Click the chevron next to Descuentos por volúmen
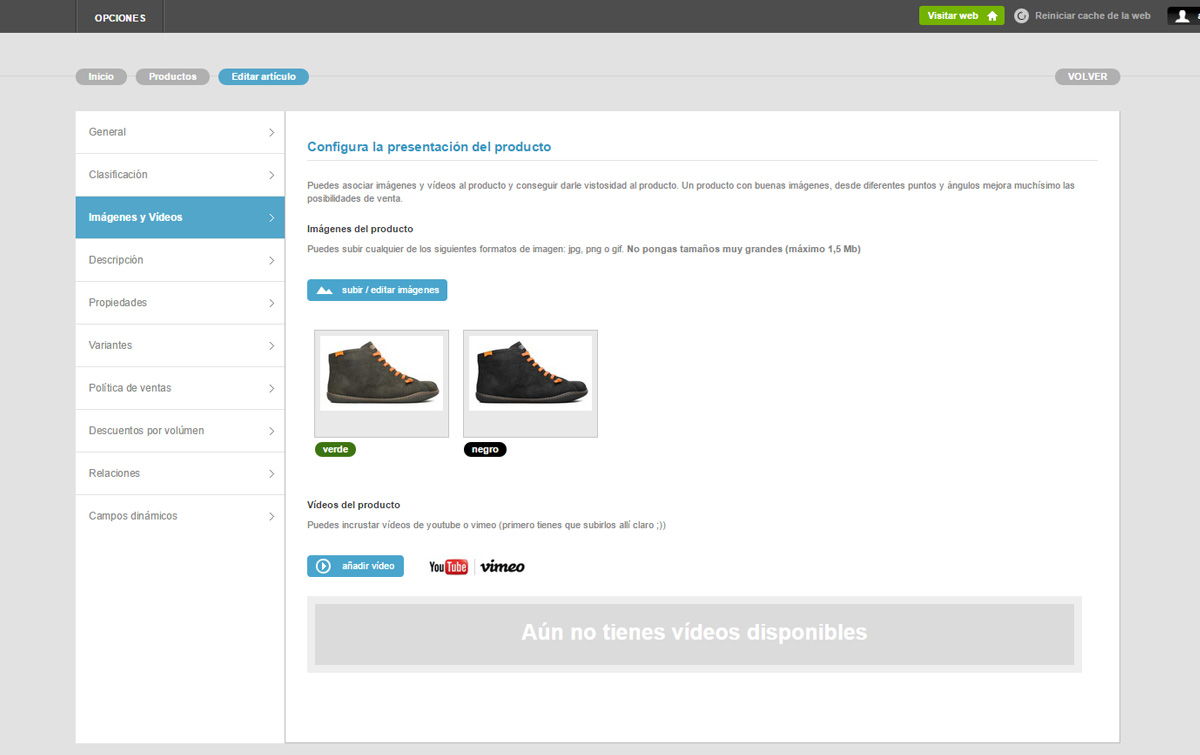Image resolution: width=1200 pixels, height=755 pixels. pos(271,431)
